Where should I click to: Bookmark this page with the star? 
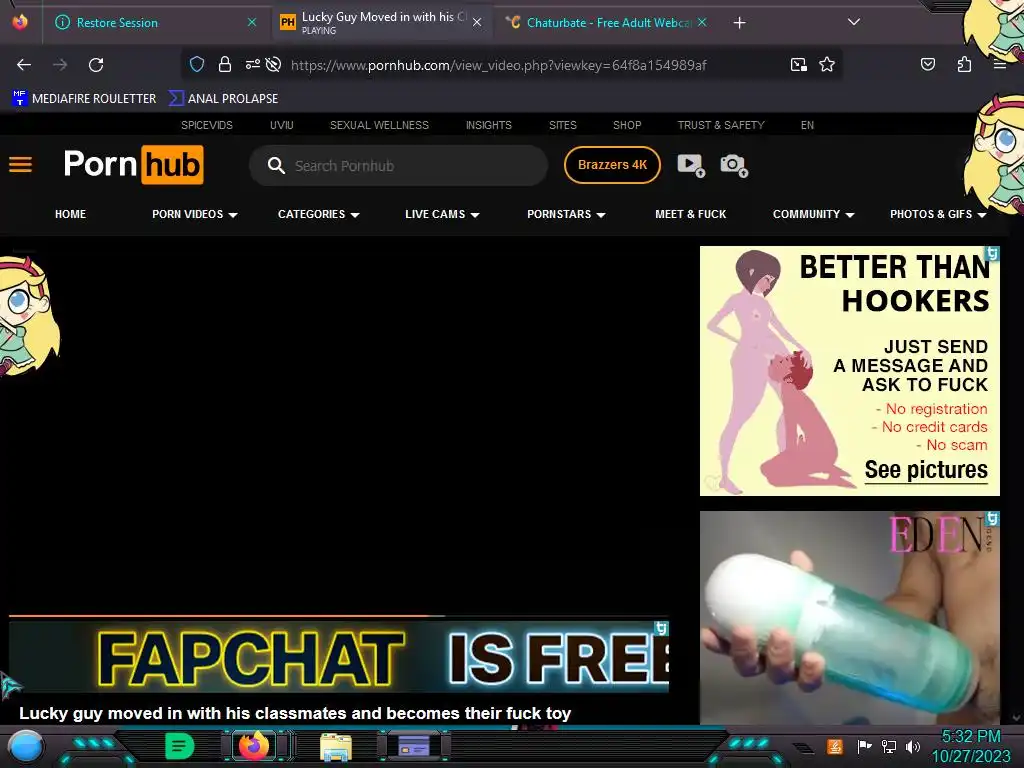click(x=827, y=64)
